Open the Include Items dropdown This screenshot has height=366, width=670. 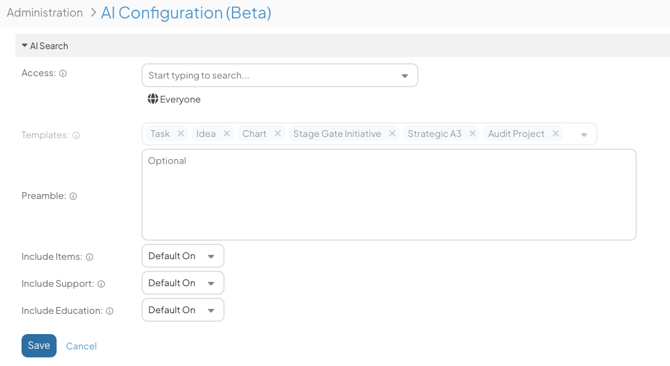click(183, 256)
